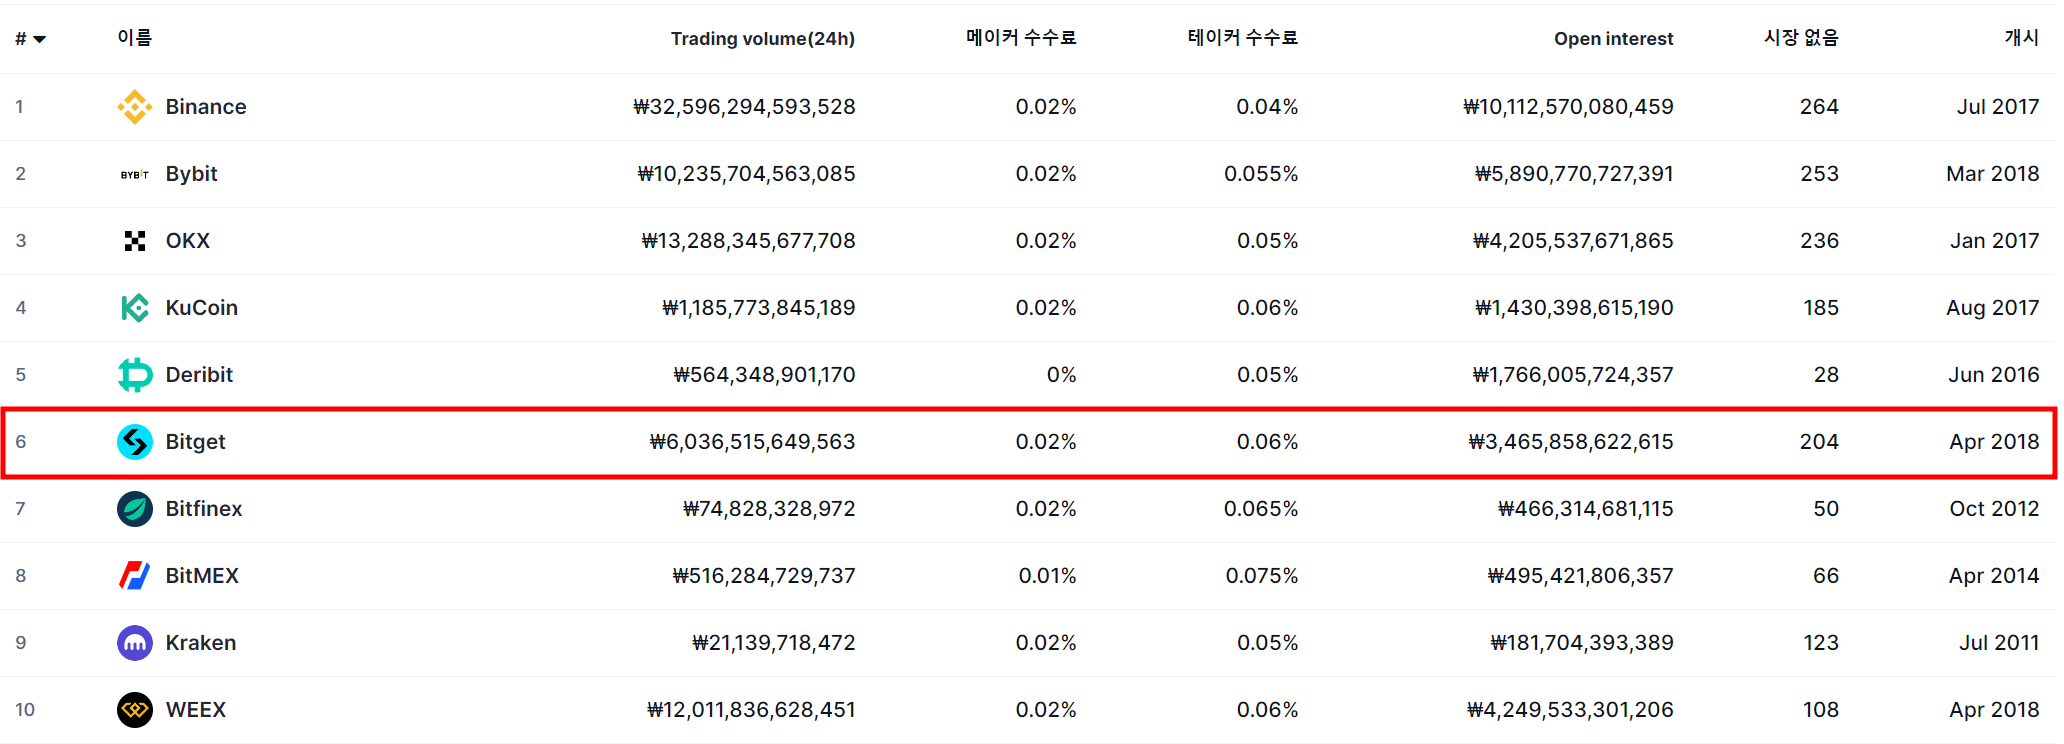Click the WEEX logo icon
This screenshot has height=744, width=2064.
click(135, 710)
